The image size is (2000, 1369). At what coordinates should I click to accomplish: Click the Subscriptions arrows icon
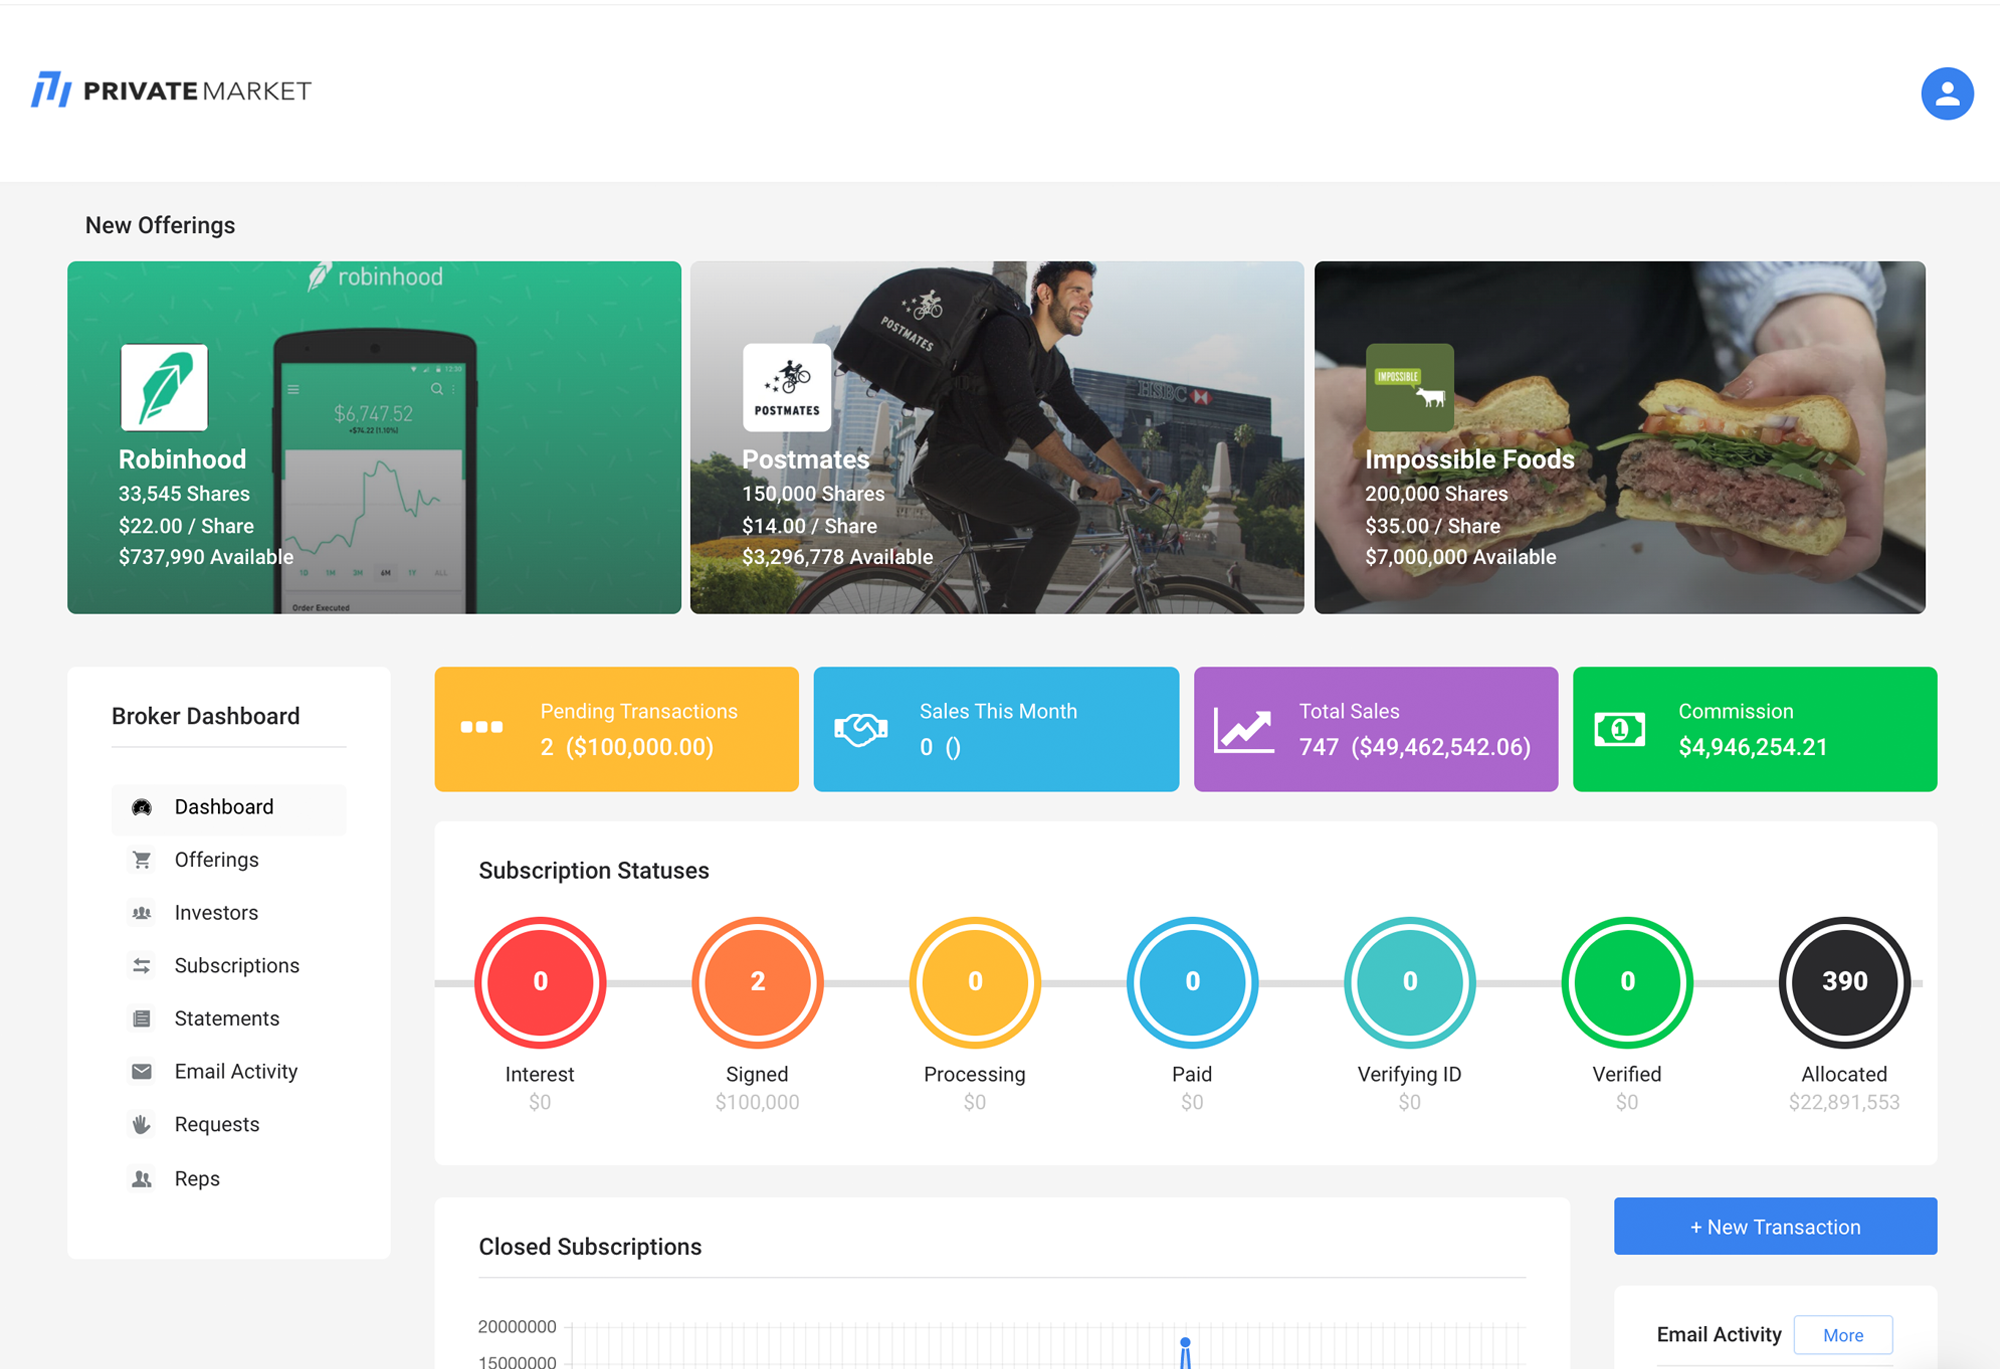point(142,966)
